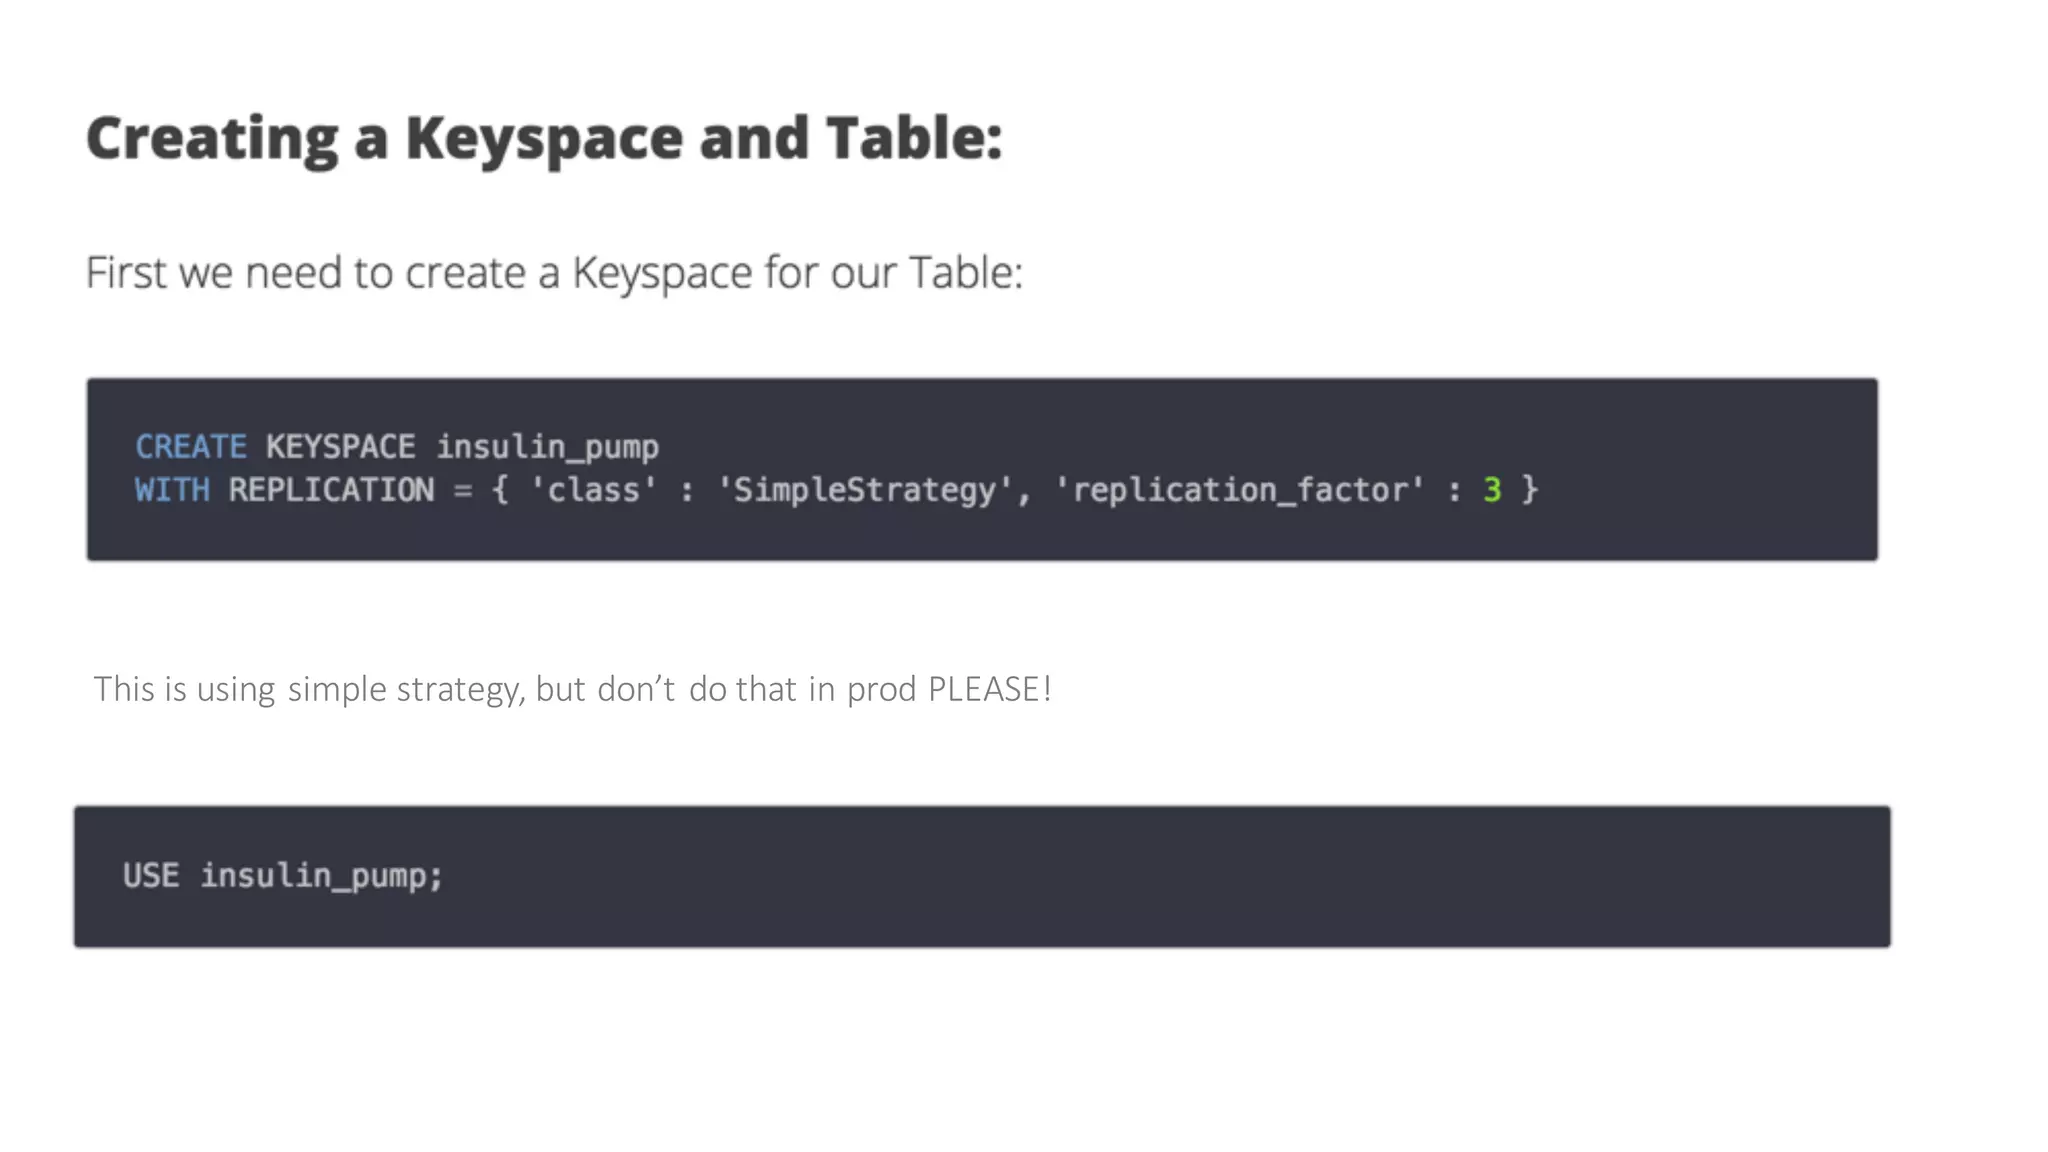Click the KEYSPACE word in the first code block

[340, 446]
